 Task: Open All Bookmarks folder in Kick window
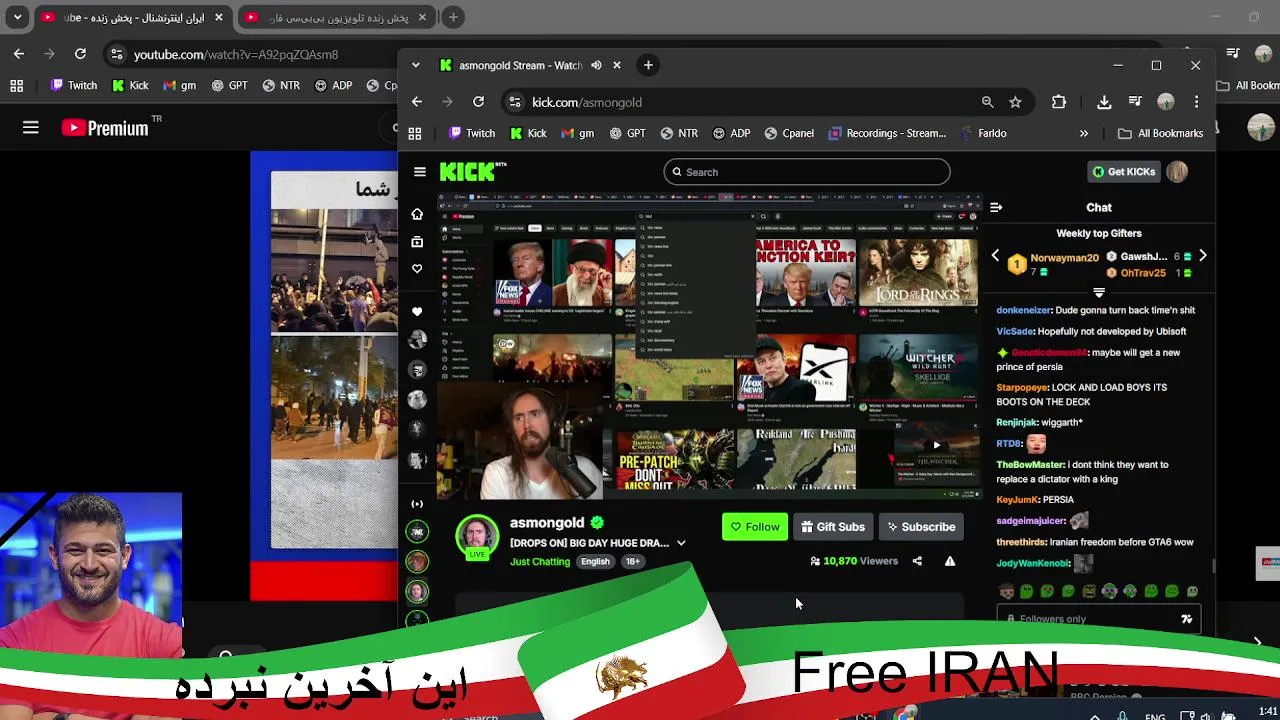coord(1160,133)
